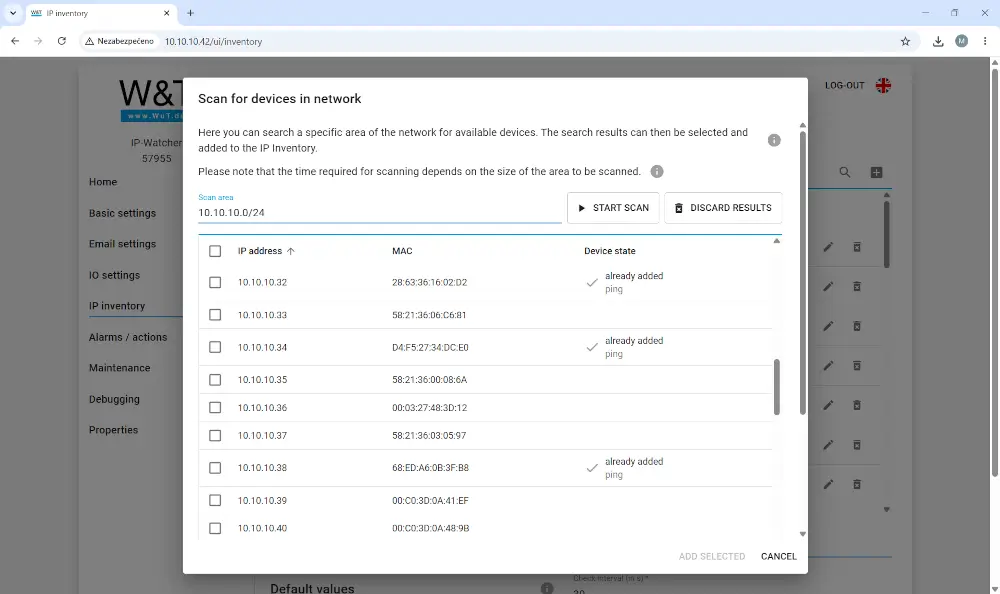
Task: Open the browser downloads icon
Action: tap(938, 41)
